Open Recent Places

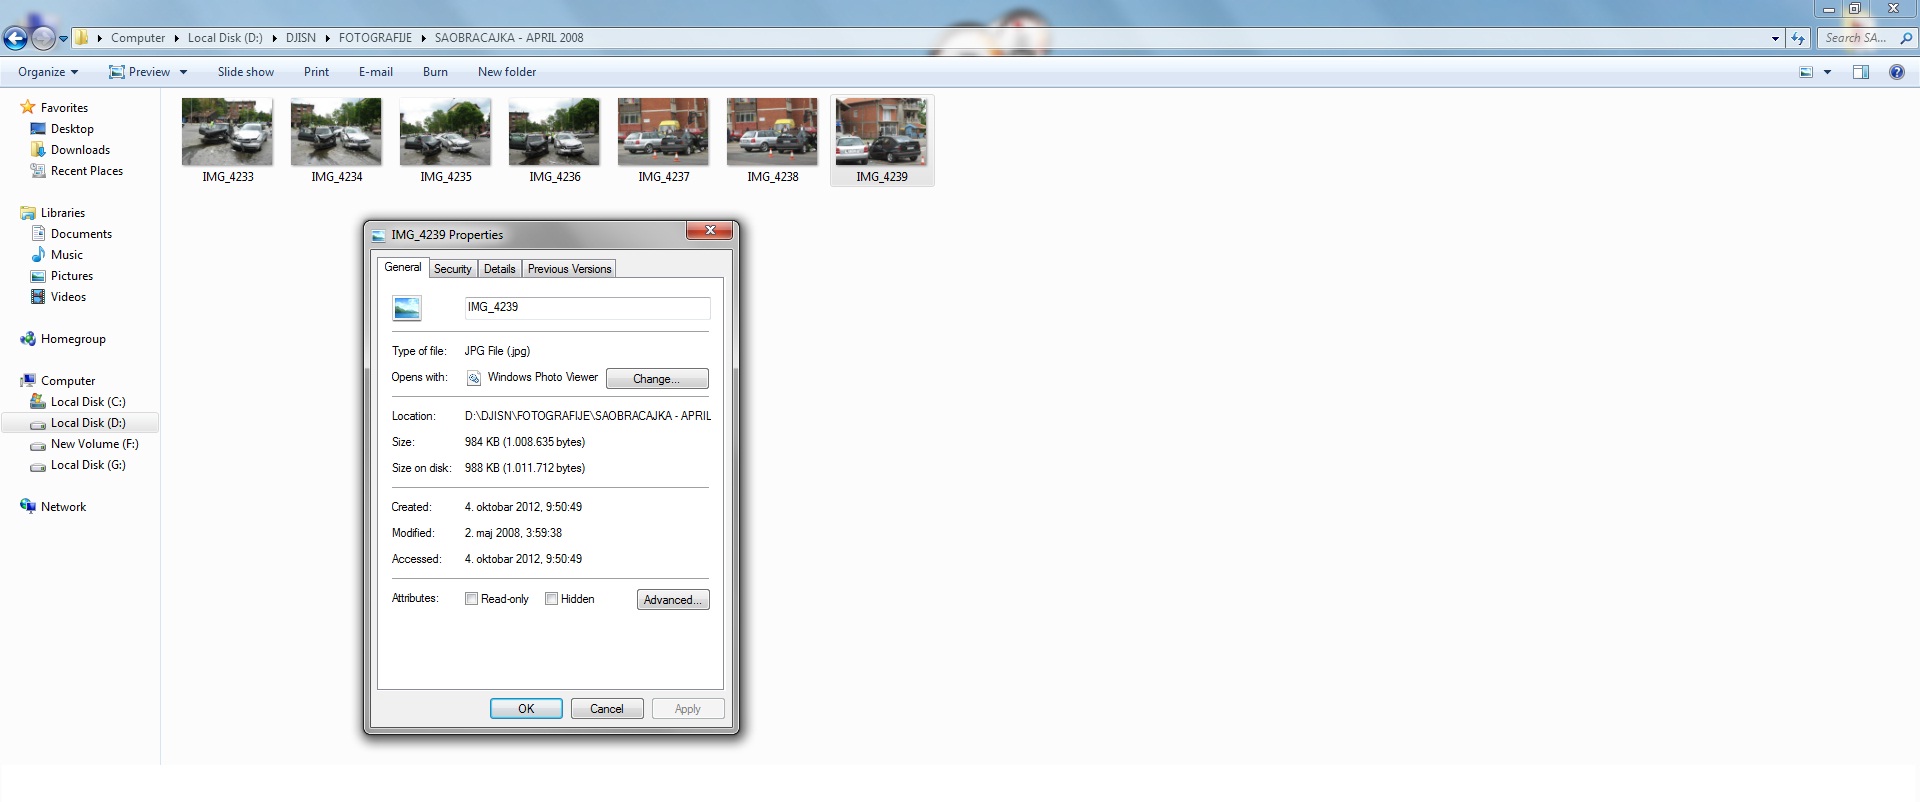(87, 171)
